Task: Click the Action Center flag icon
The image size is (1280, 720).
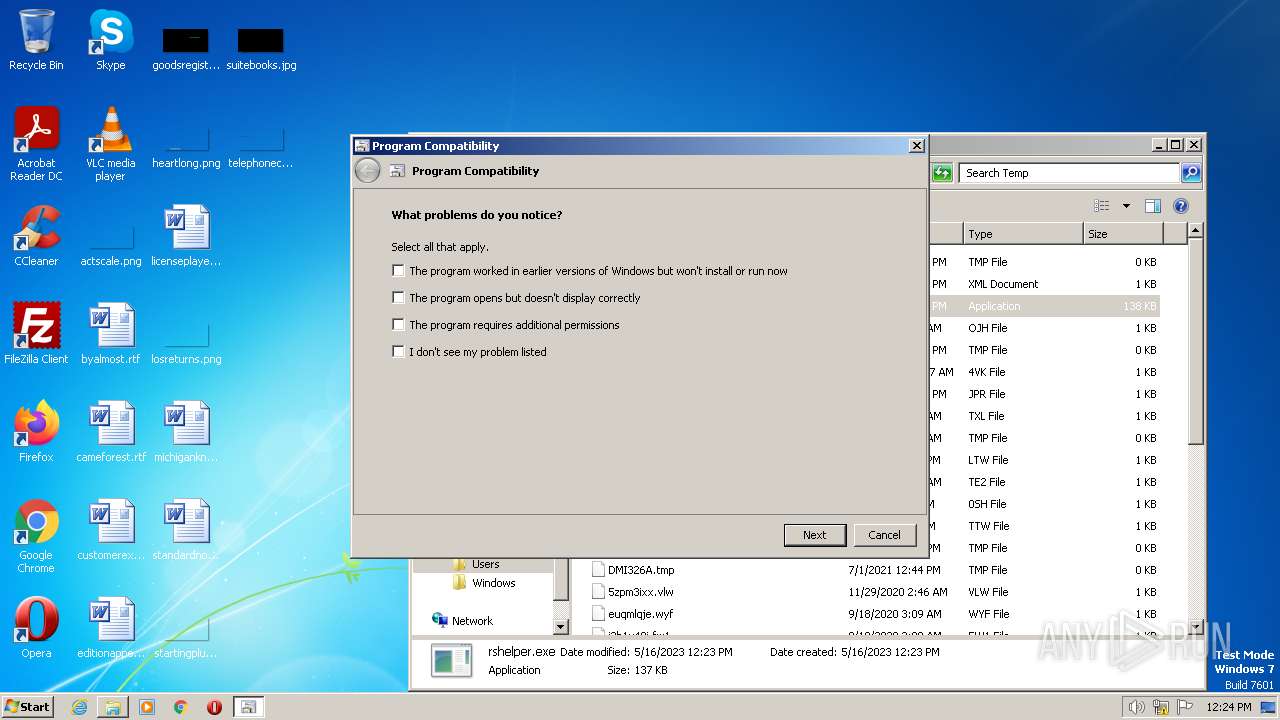Action: pyautogui.click(x=1185, y=707)
